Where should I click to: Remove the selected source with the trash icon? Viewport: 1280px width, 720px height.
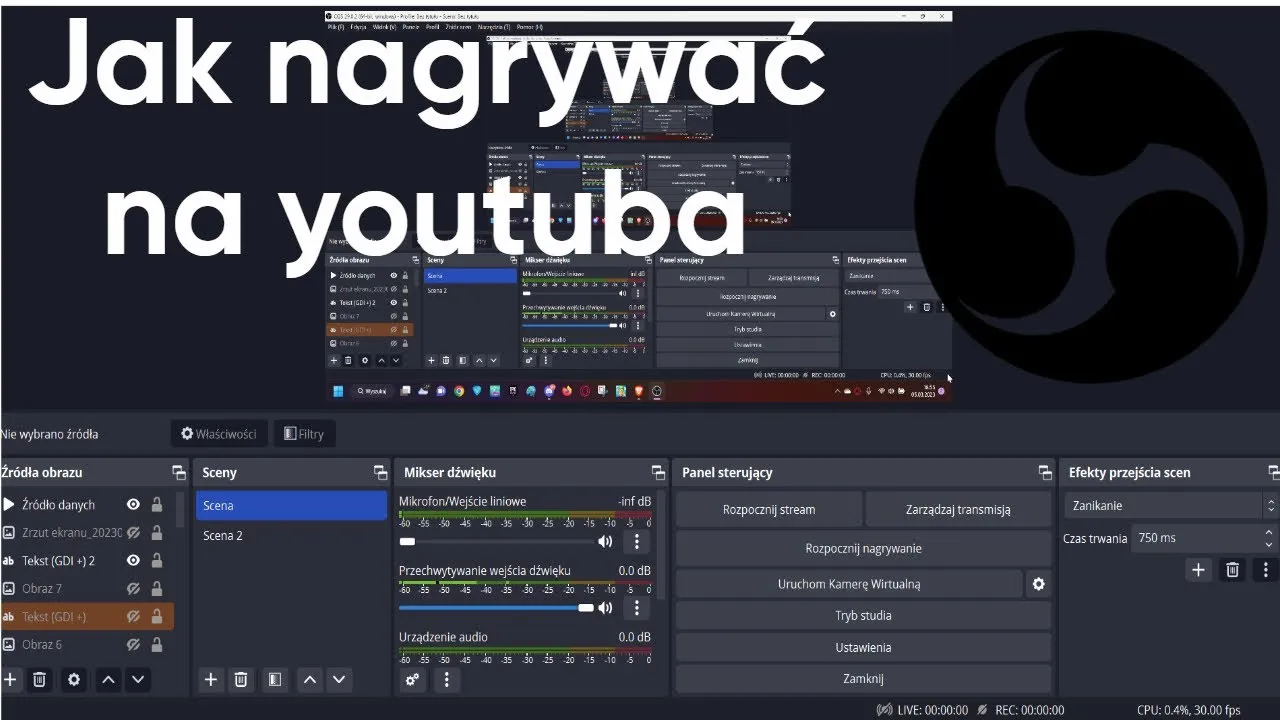(x=40, y=679)
